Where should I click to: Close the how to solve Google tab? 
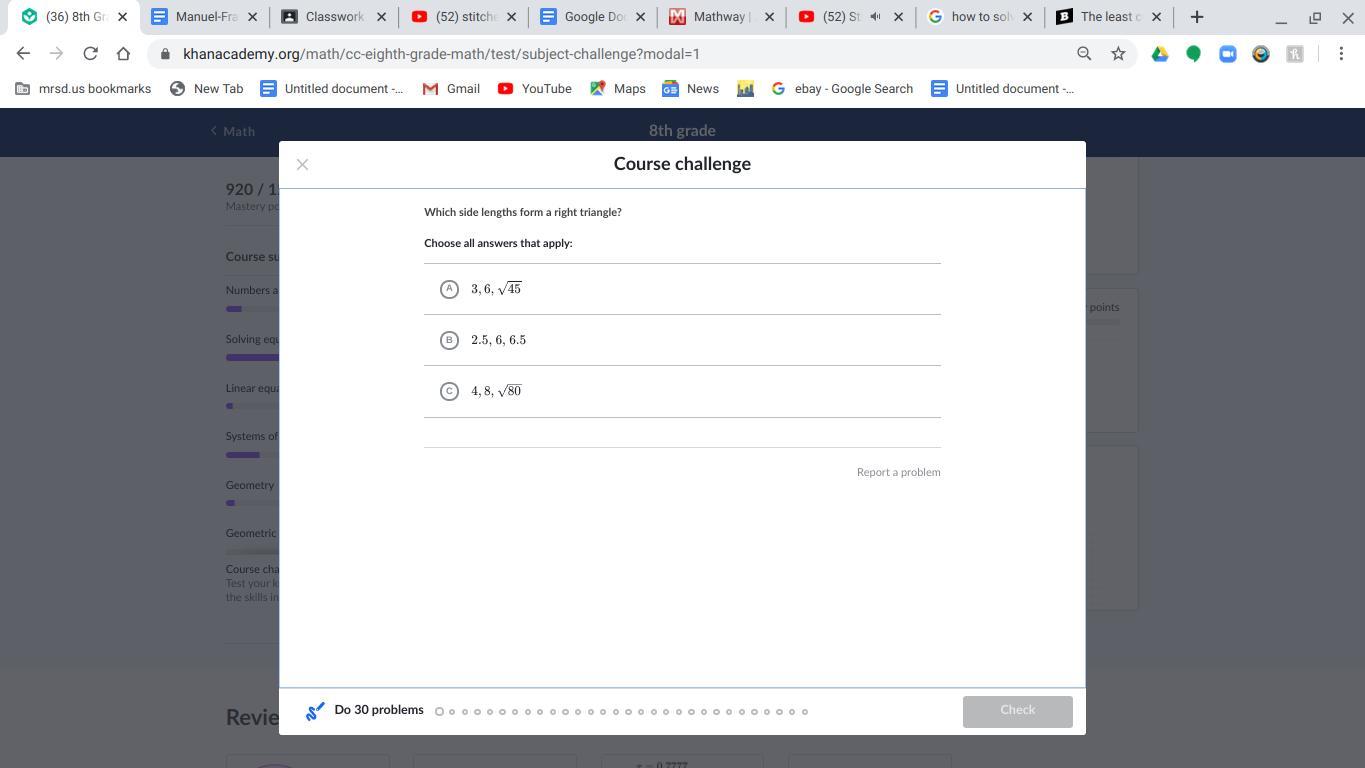[x=1027, y=17]
